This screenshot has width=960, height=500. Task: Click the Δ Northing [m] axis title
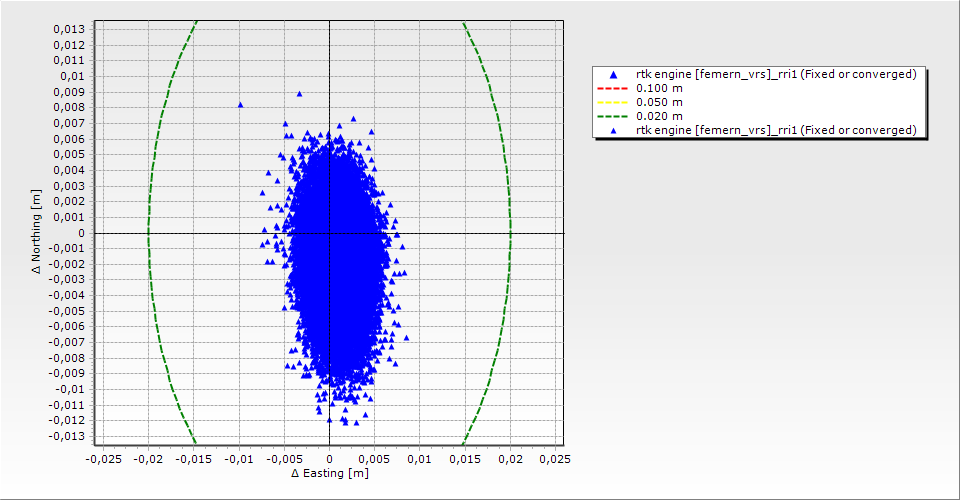[x=37, y=233]
